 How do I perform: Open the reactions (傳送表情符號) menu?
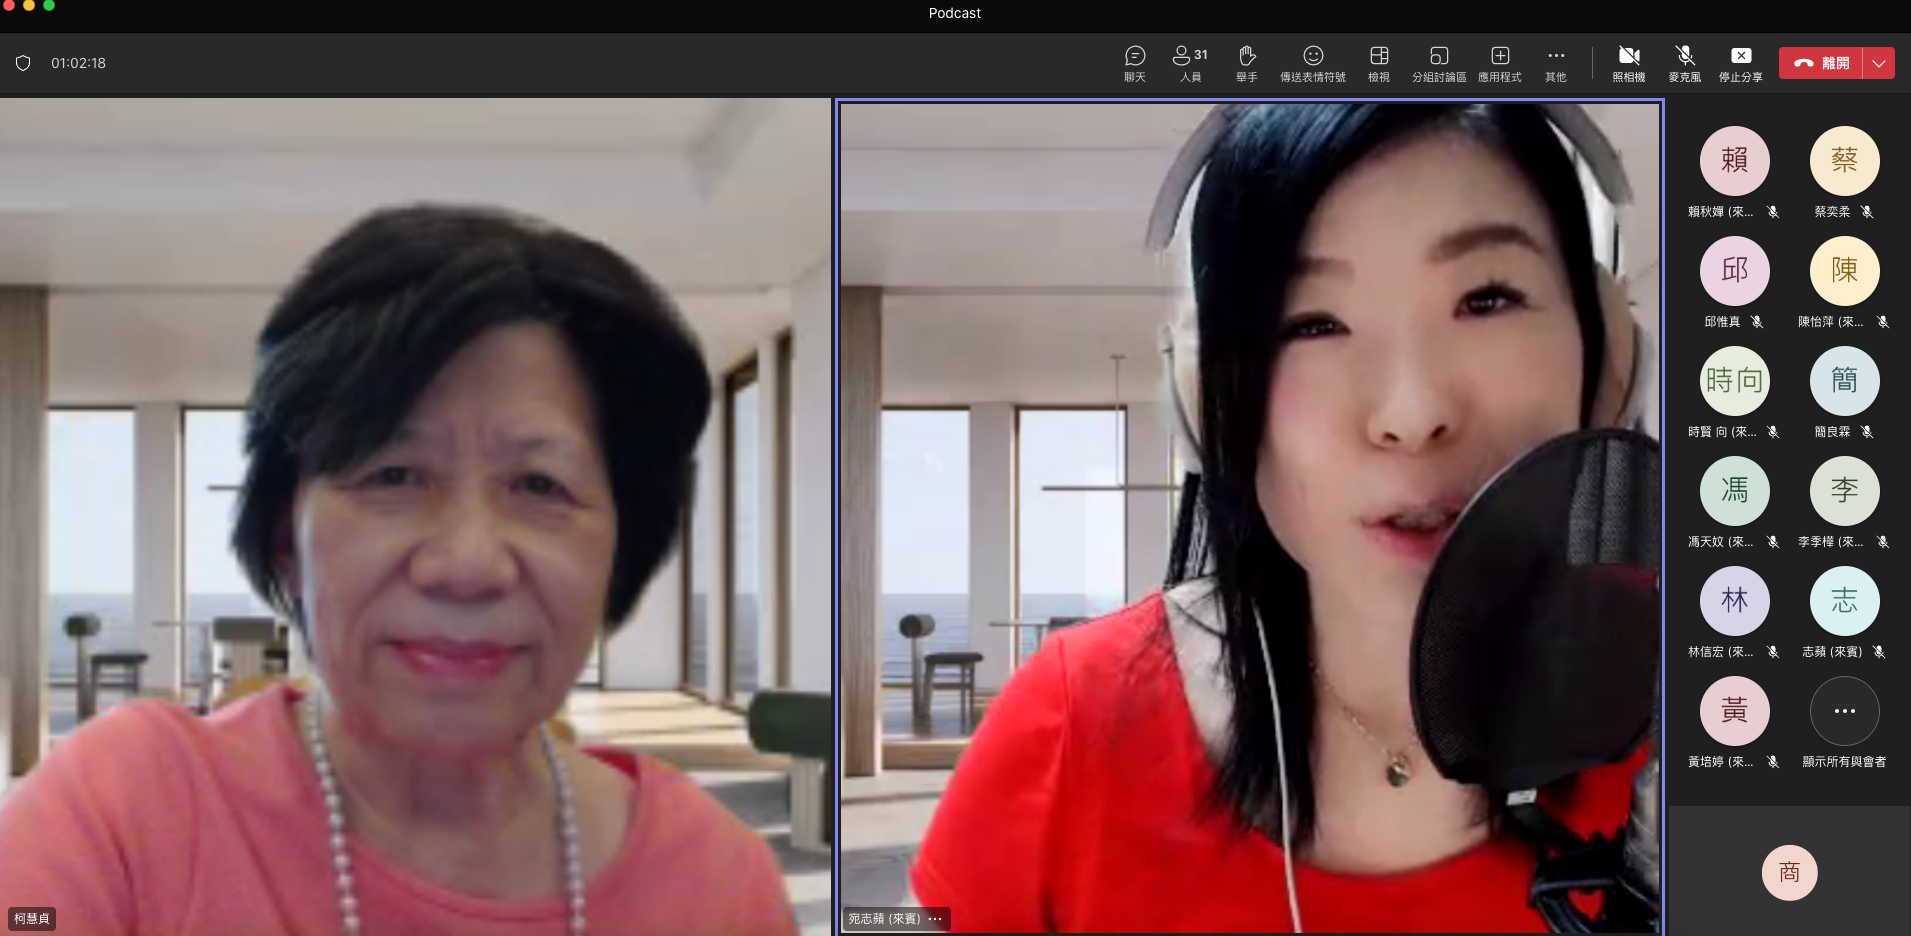point(1313,63)
